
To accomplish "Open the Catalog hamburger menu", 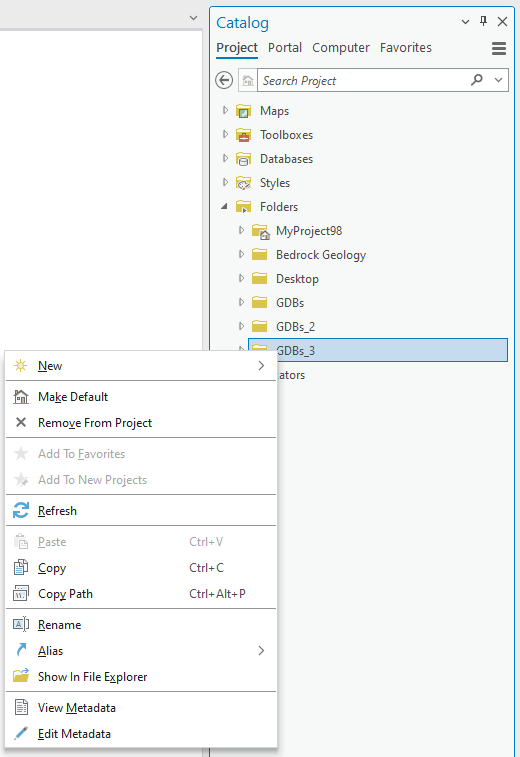I will pos(499,48).
